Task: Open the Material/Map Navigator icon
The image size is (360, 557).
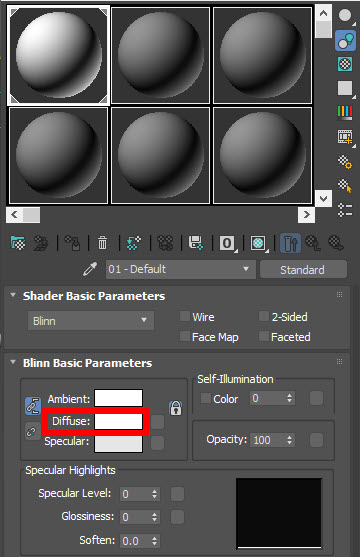Action: [345, 210]
